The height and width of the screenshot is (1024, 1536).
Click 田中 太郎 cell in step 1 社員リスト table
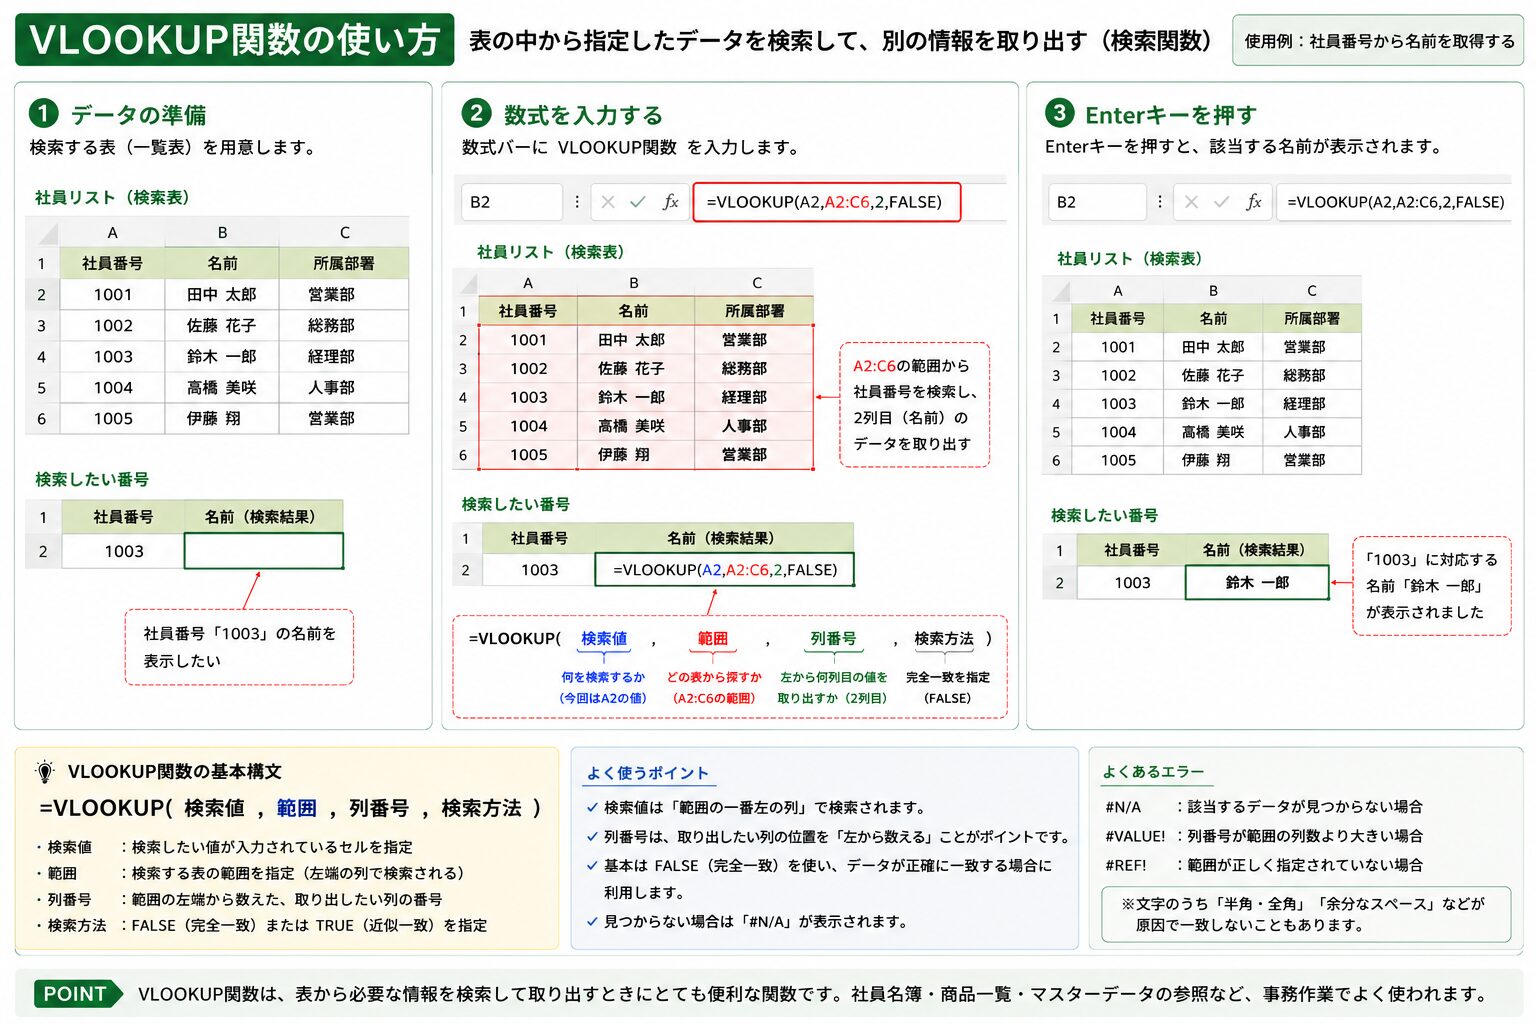(x=222, y=295)
